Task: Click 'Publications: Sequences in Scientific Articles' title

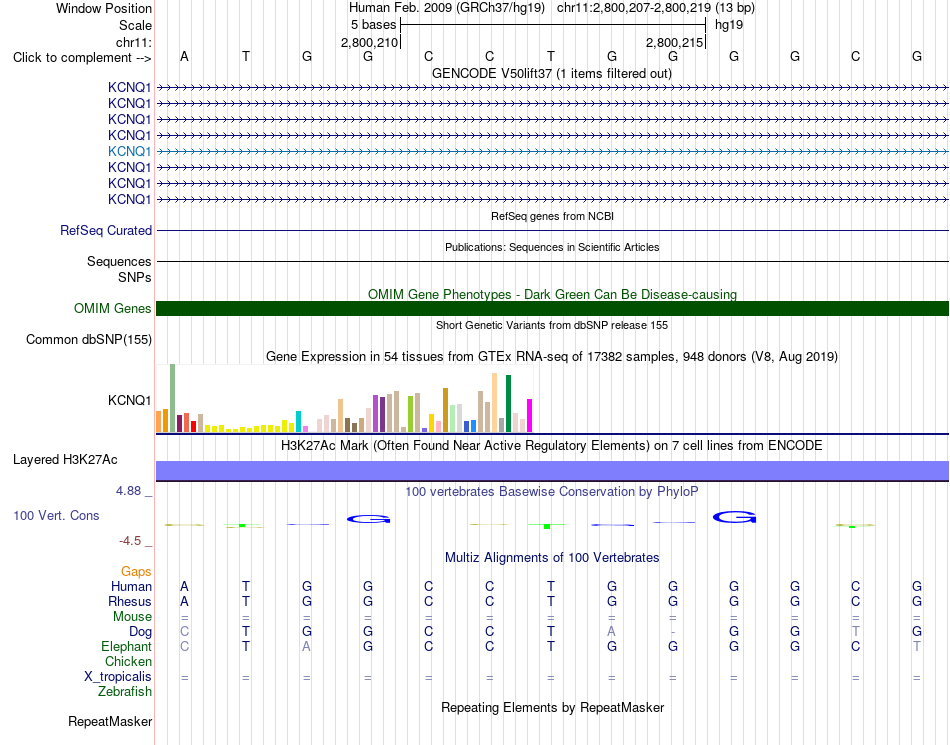Action: tap(552, 247)
